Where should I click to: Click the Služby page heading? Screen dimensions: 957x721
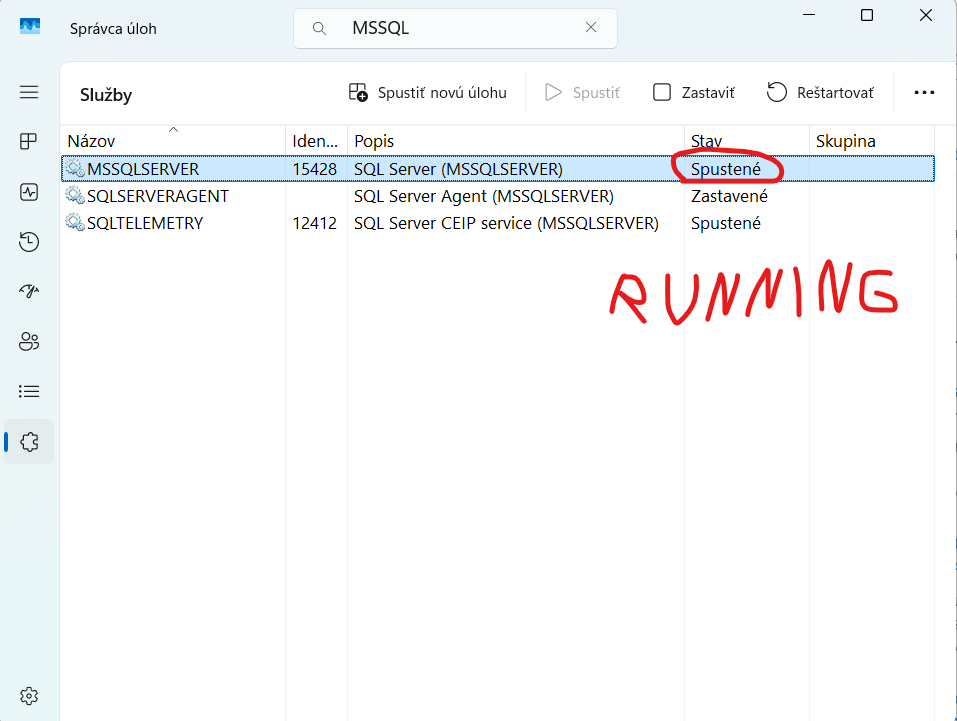point(106,95)
